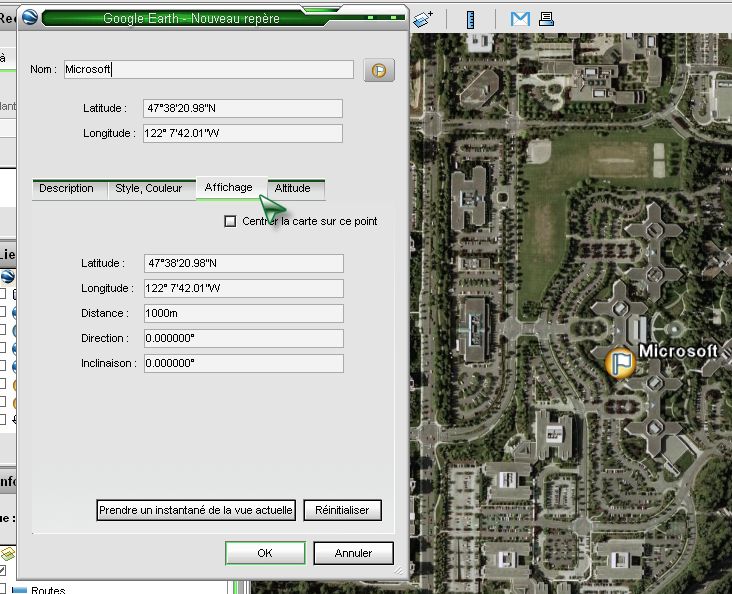Click the placemark icon chooser button
732x594 pixels.
[x=379, y=71]
